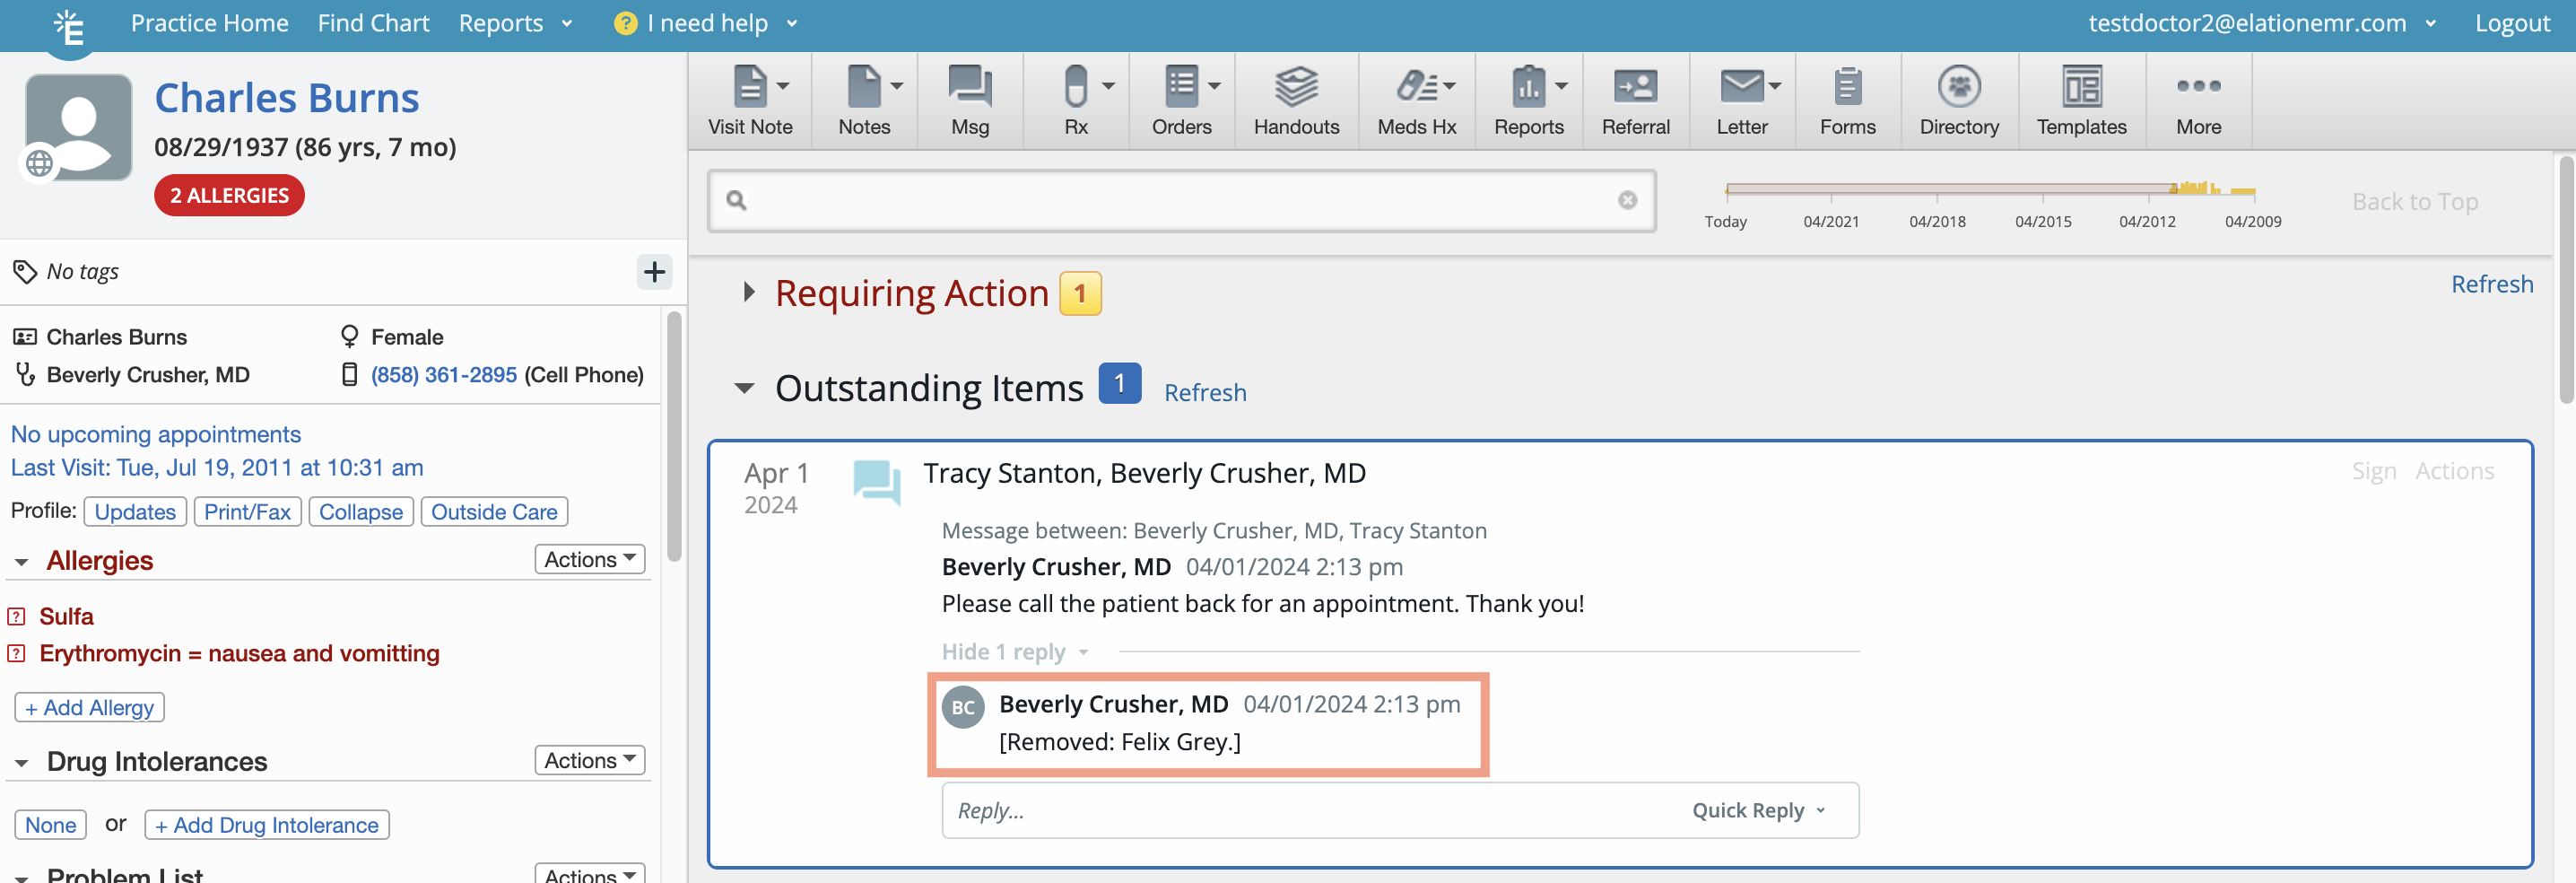Set Drug Intolerances to None

tap(50, 824)
